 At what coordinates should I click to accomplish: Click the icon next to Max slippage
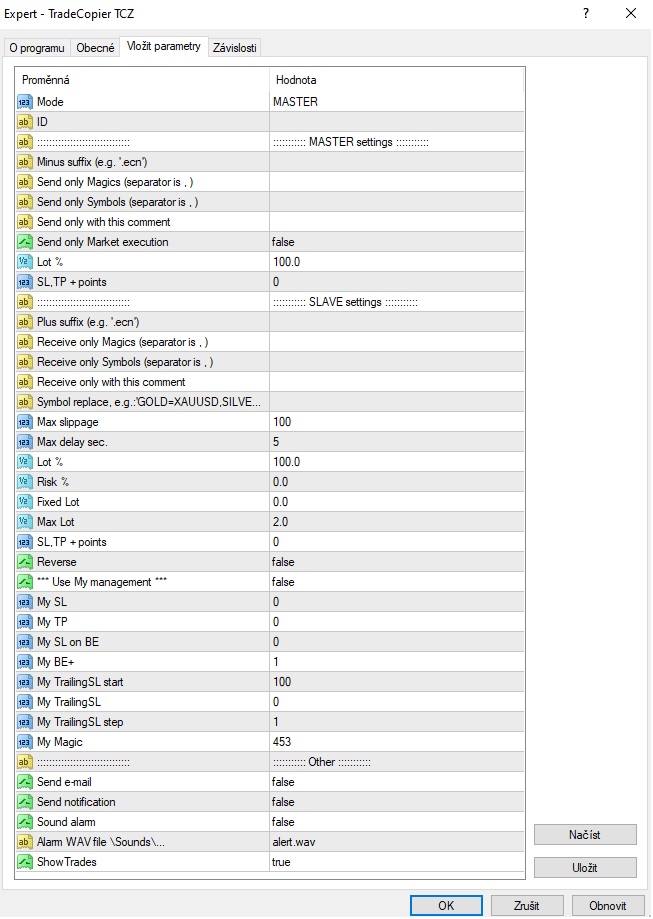(25, 422)
